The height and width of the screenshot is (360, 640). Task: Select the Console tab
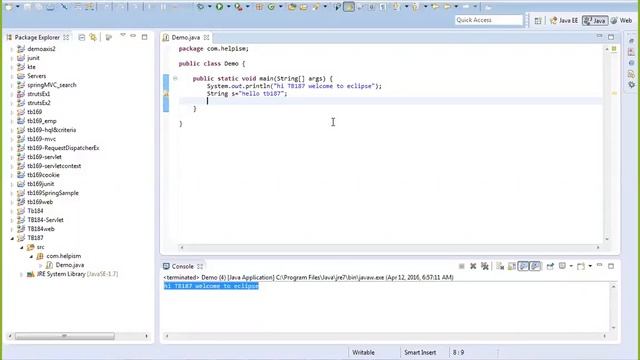click(182, 267)
